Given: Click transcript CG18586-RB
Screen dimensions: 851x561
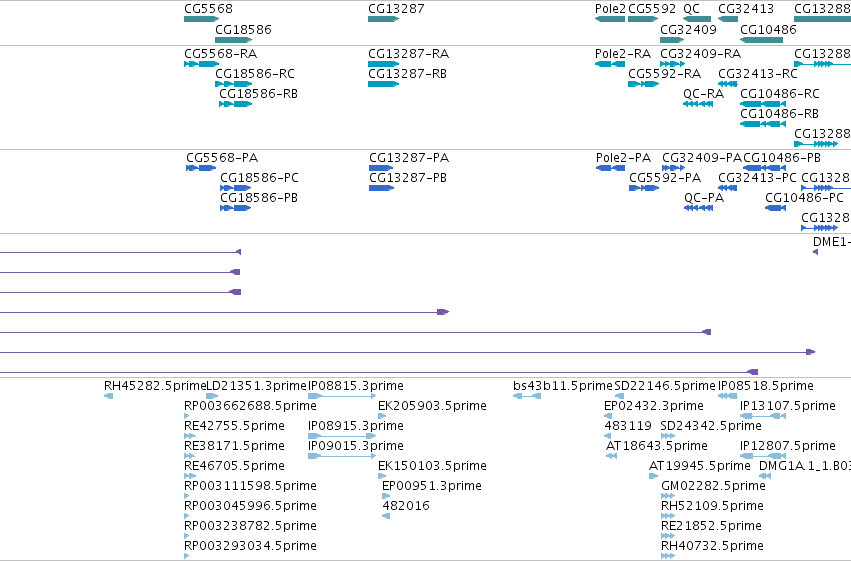Looking at the screenshot, I should [236, 104].
